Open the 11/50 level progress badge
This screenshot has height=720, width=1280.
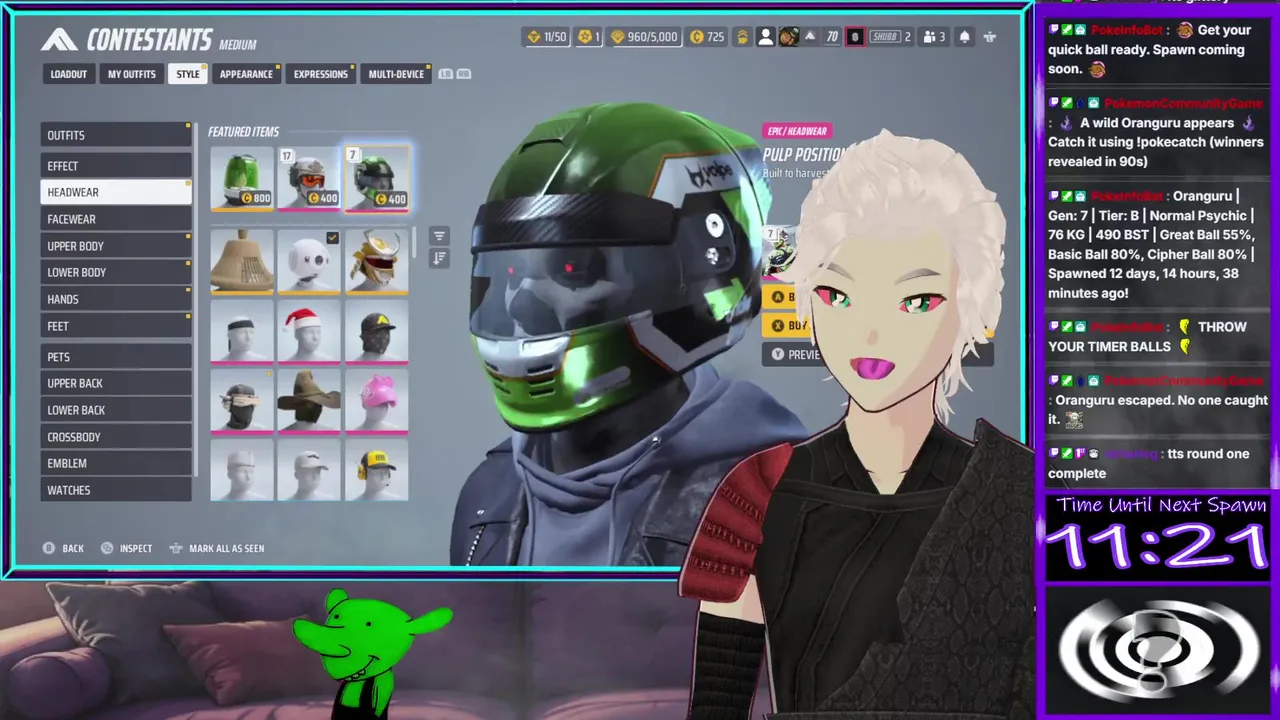pos(545,37)
